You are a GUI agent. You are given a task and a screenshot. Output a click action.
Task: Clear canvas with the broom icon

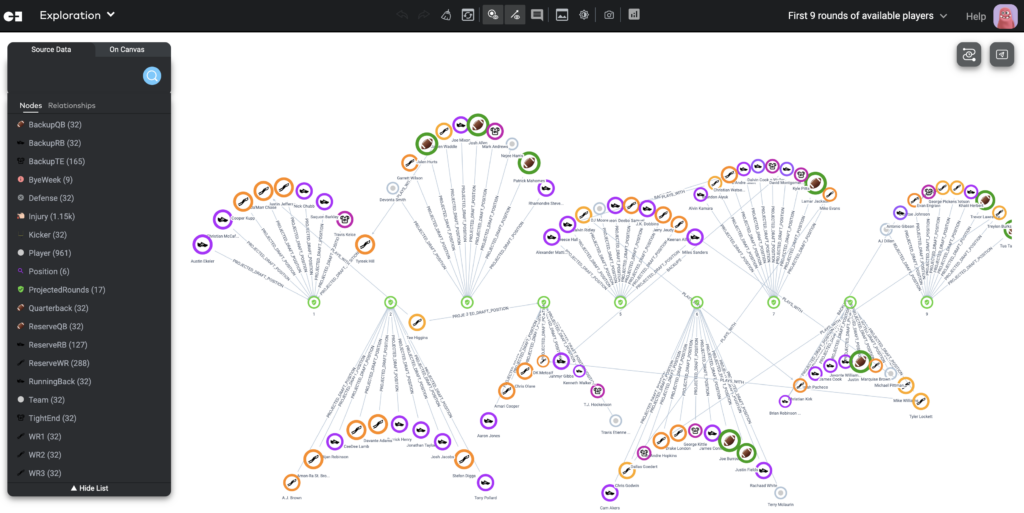[x=445, y=15]
